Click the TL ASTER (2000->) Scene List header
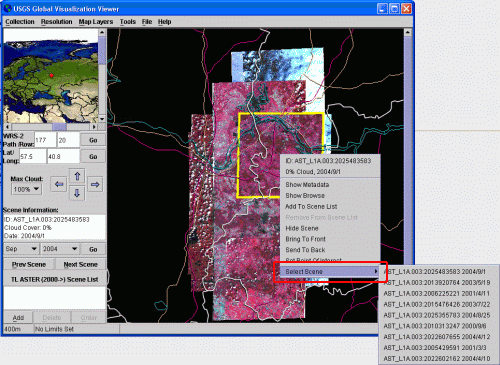 click(55, 279)
